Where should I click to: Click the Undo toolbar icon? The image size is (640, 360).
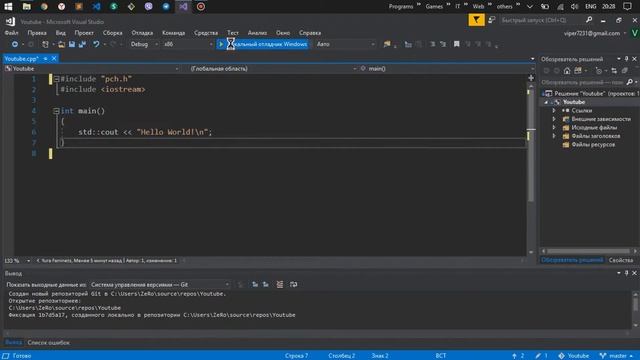pyautogui.click(x=96, y=44)
